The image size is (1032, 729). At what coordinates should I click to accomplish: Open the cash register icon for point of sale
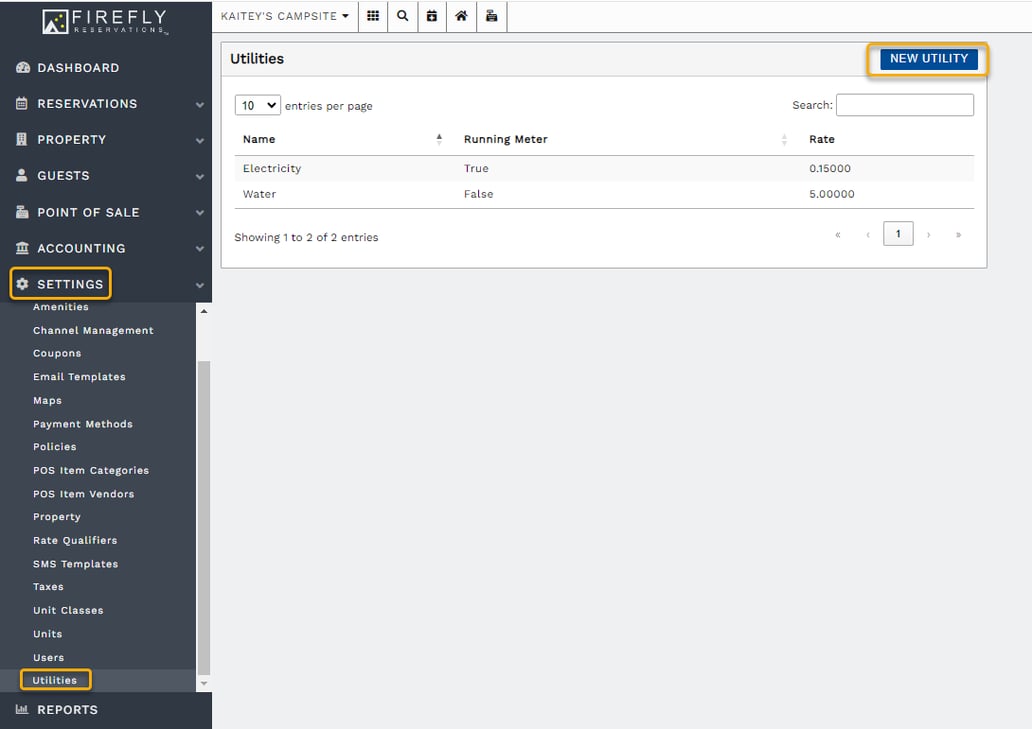491,16
